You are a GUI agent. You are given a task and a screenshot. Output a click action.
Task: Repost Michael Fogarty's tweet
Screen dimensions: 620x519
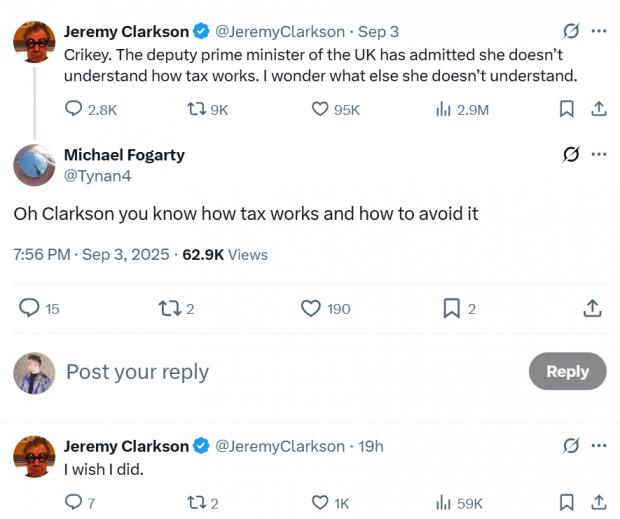coord(170,309)
